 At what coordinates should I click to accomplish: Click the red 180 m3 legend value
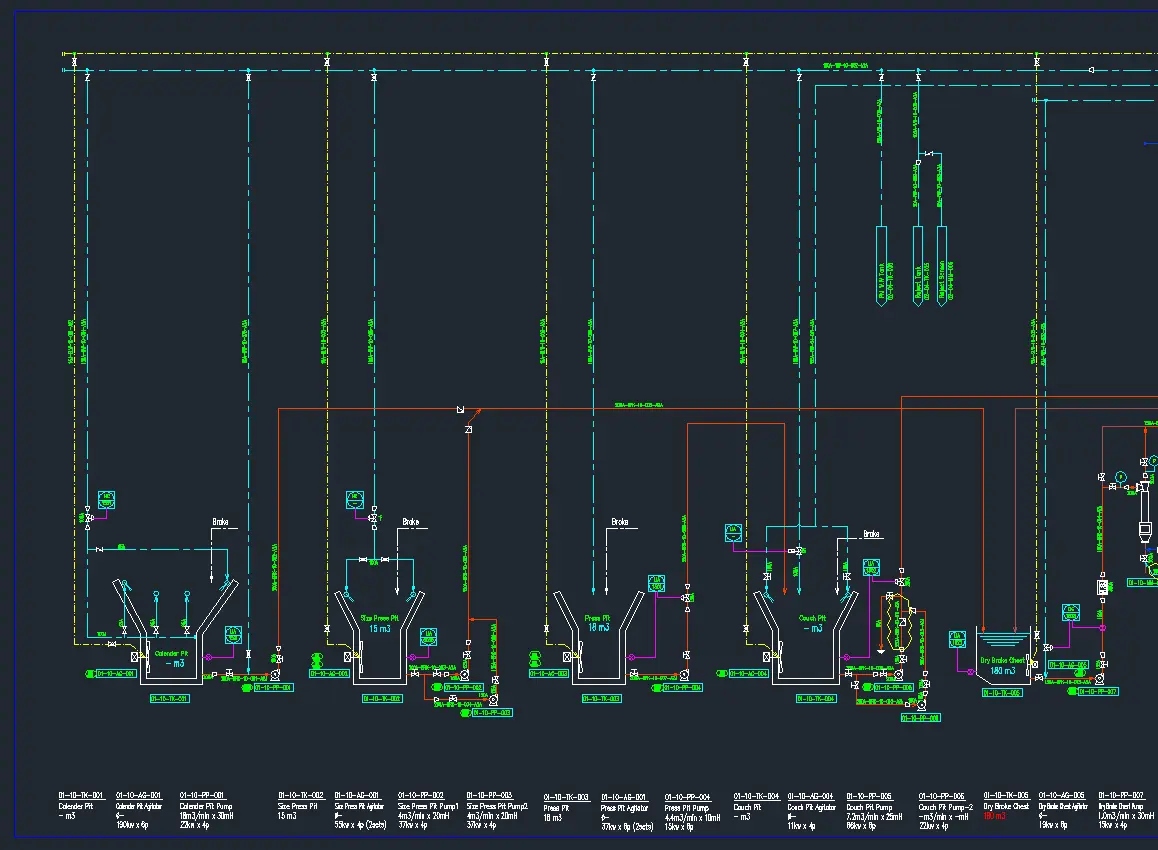pyautogui.click(x=997, y=816)
